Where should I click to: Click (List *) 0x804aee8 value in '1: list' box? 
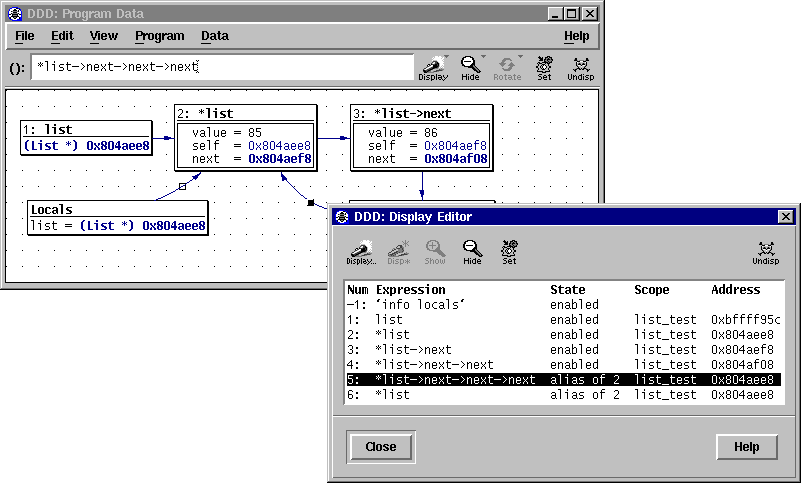click(86, 146)
